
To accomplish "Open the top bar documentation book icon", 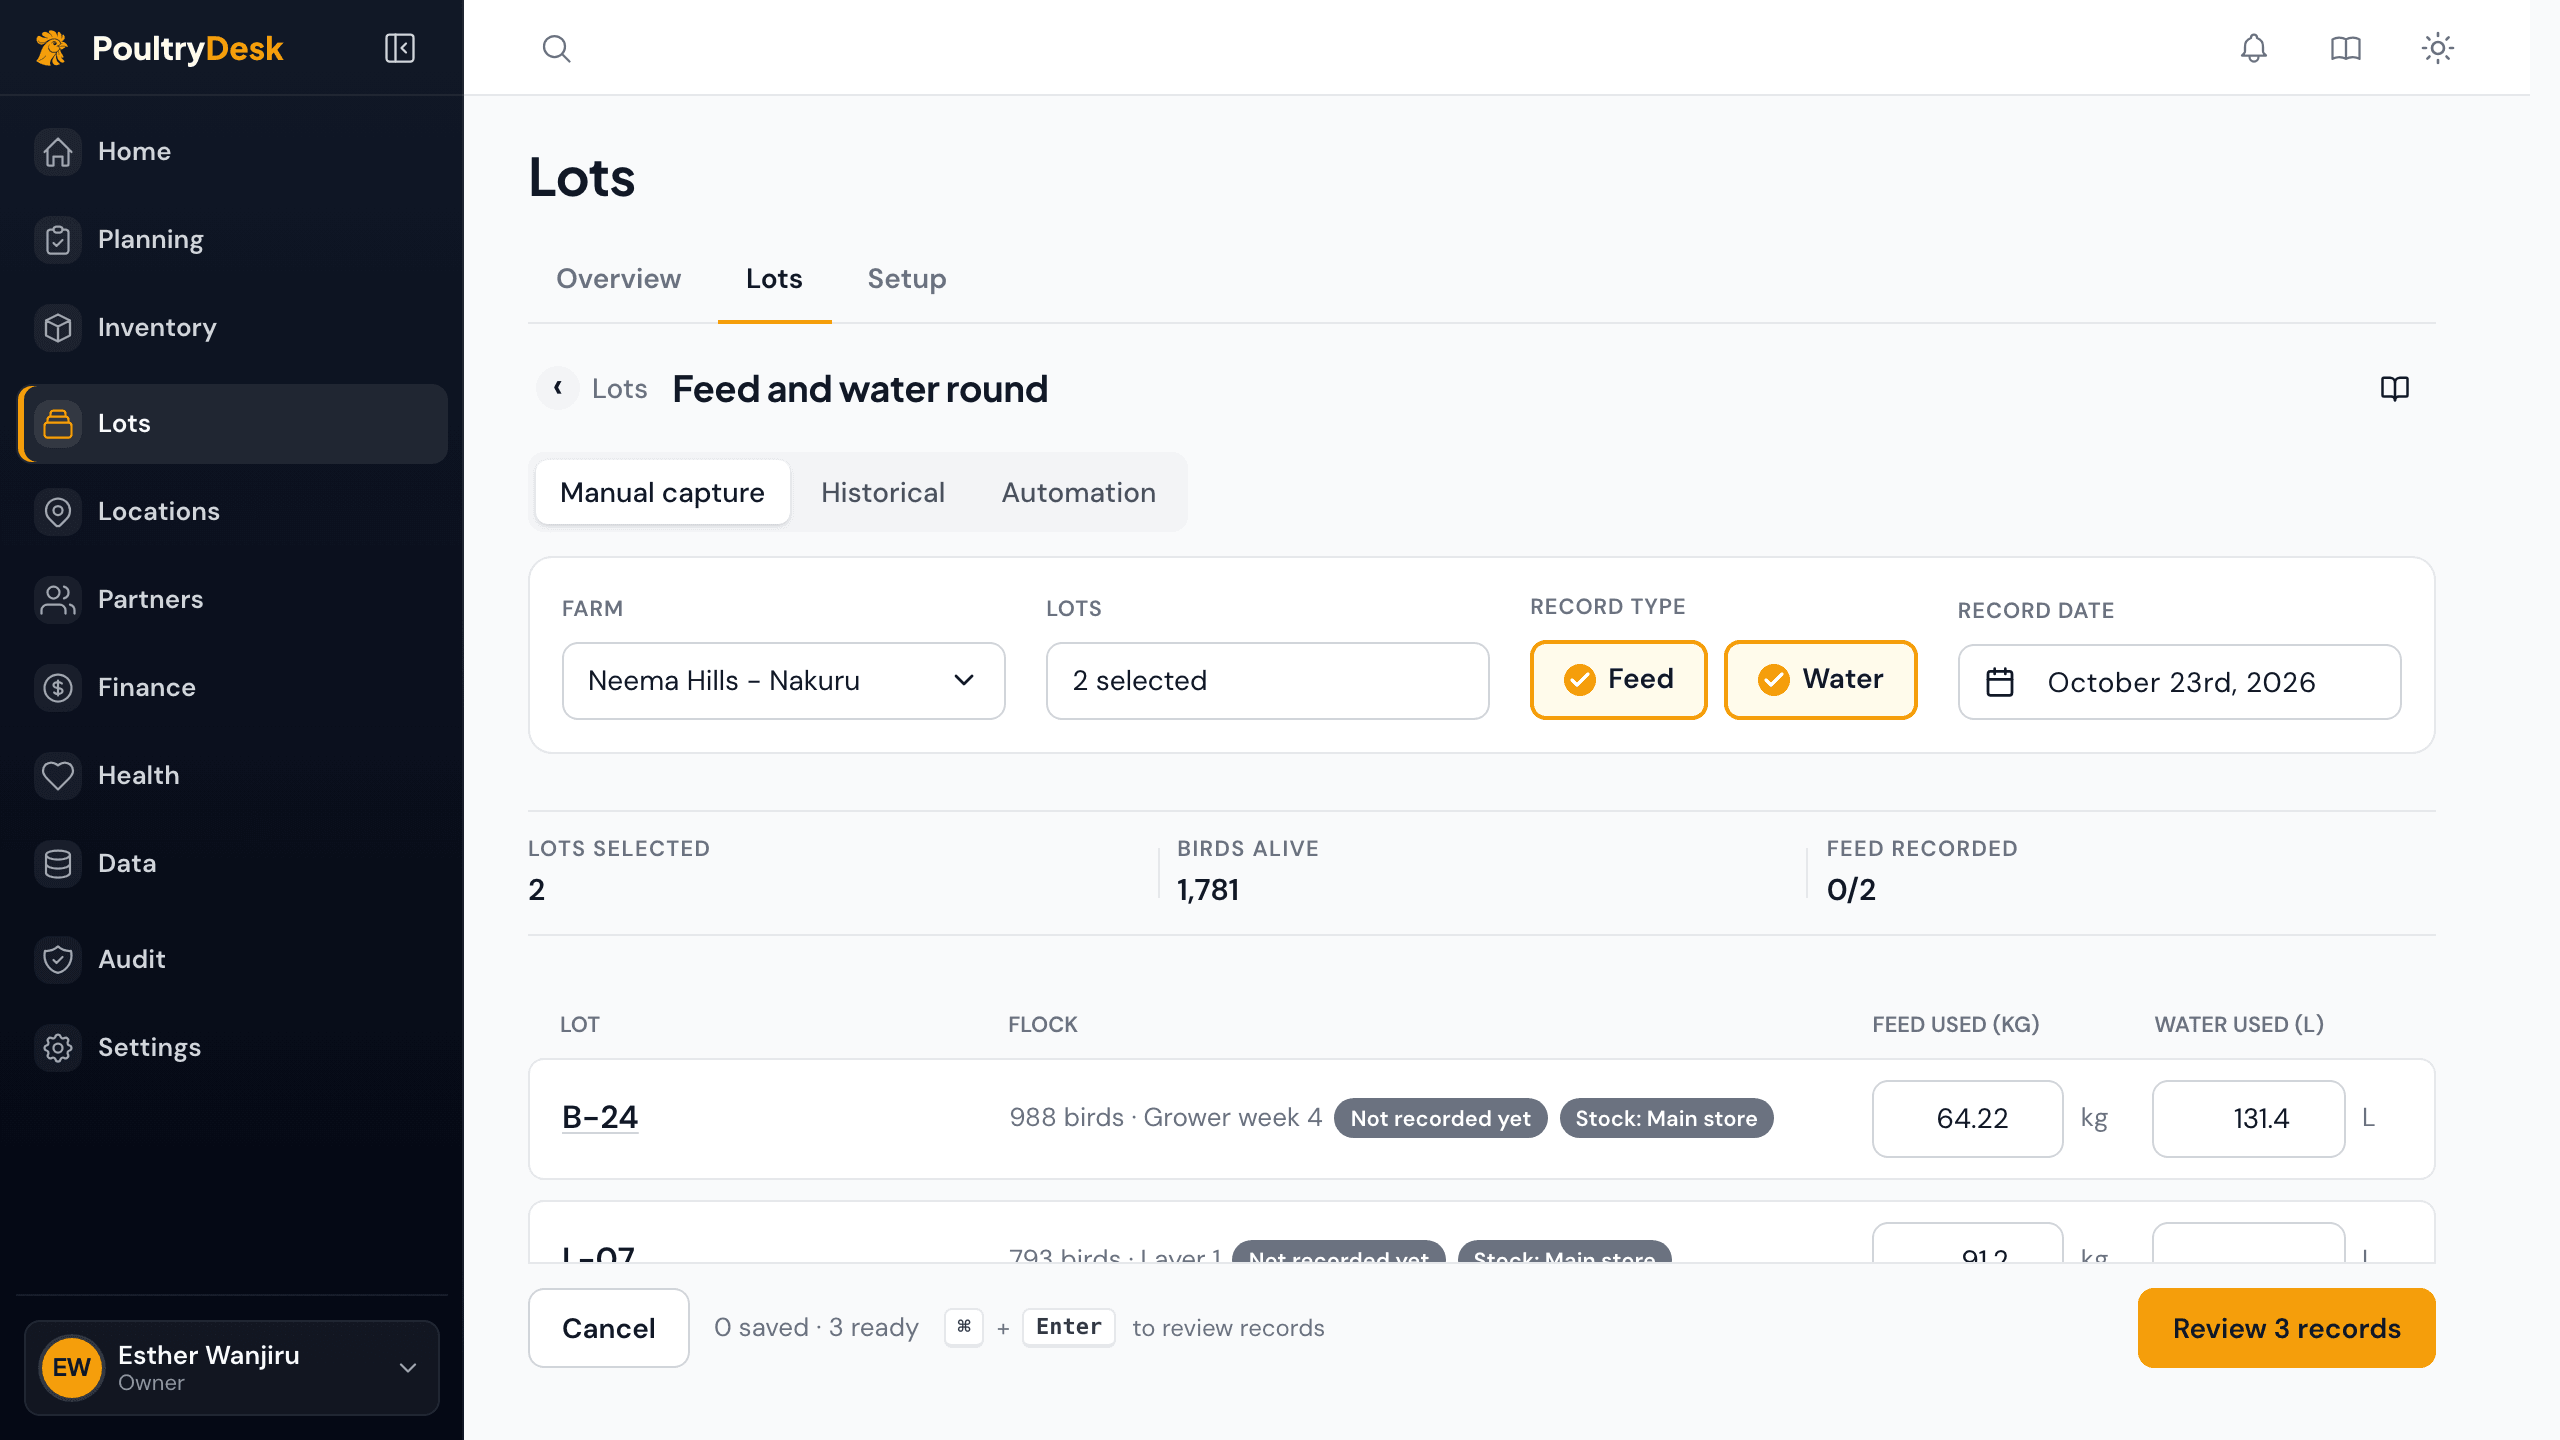I will coord(2346,48).
